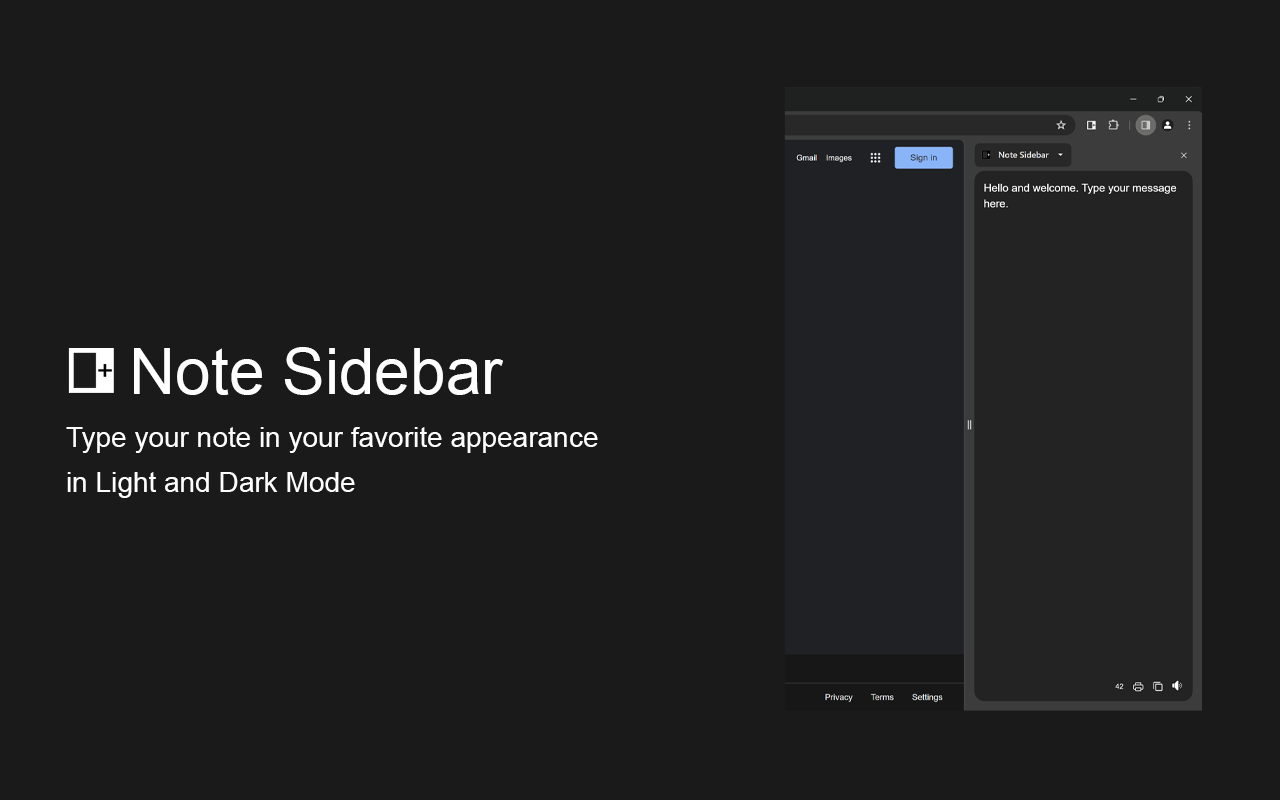
Task: Click the Note Sidebar icon in the toolbar
Action: 1091,125
